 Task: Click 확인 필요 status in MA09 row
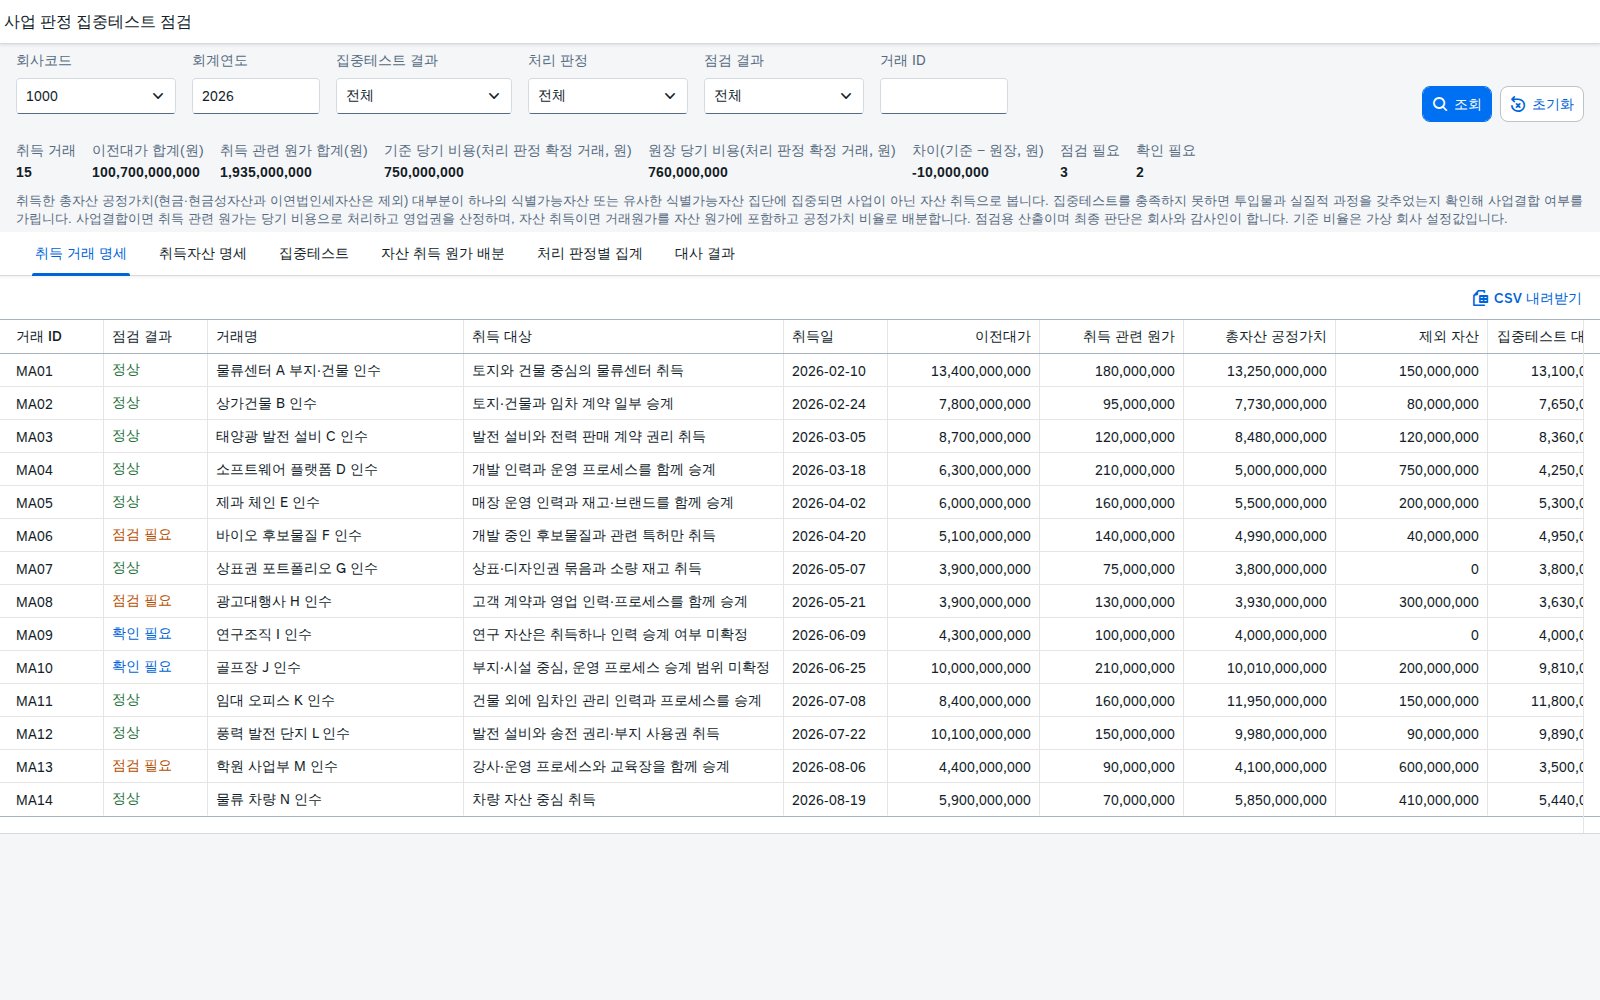tap(142, 634)
